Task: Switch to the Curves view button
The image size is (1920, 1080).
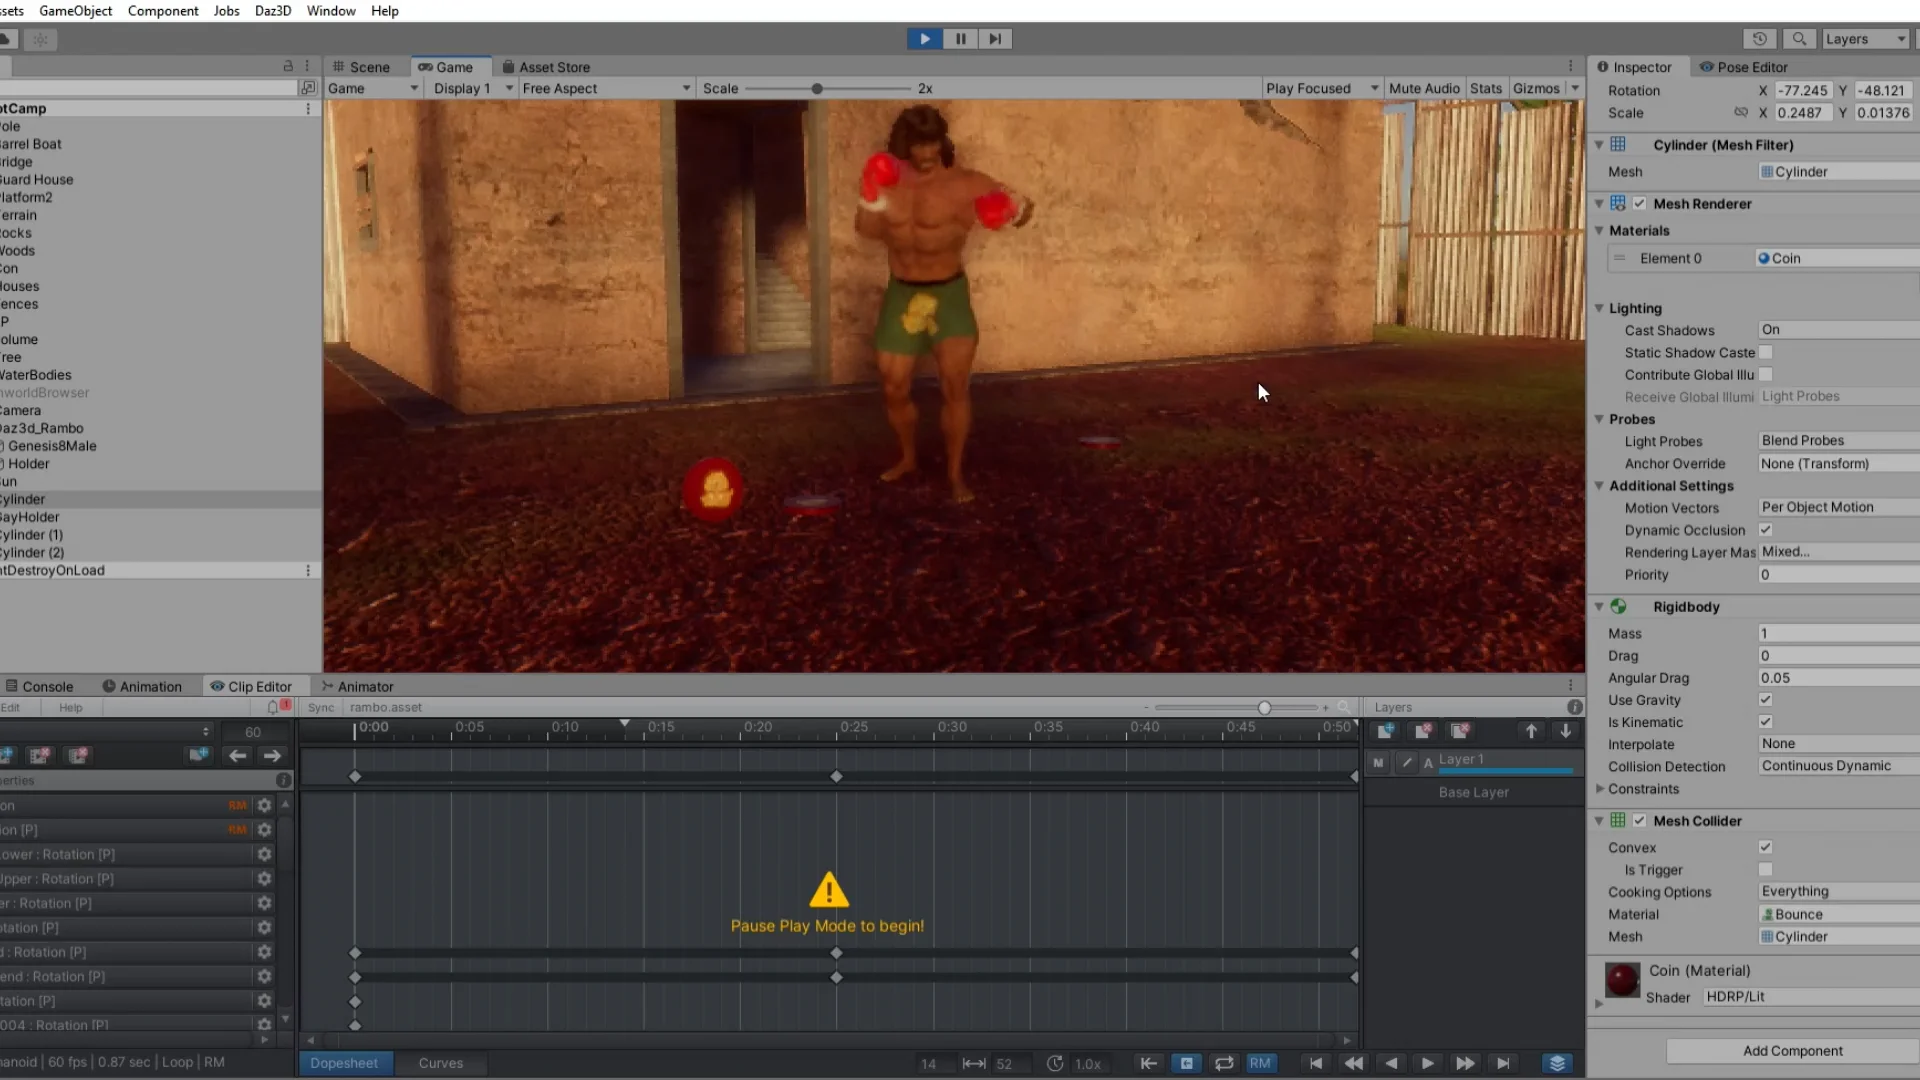Action: coord(440,1063)
